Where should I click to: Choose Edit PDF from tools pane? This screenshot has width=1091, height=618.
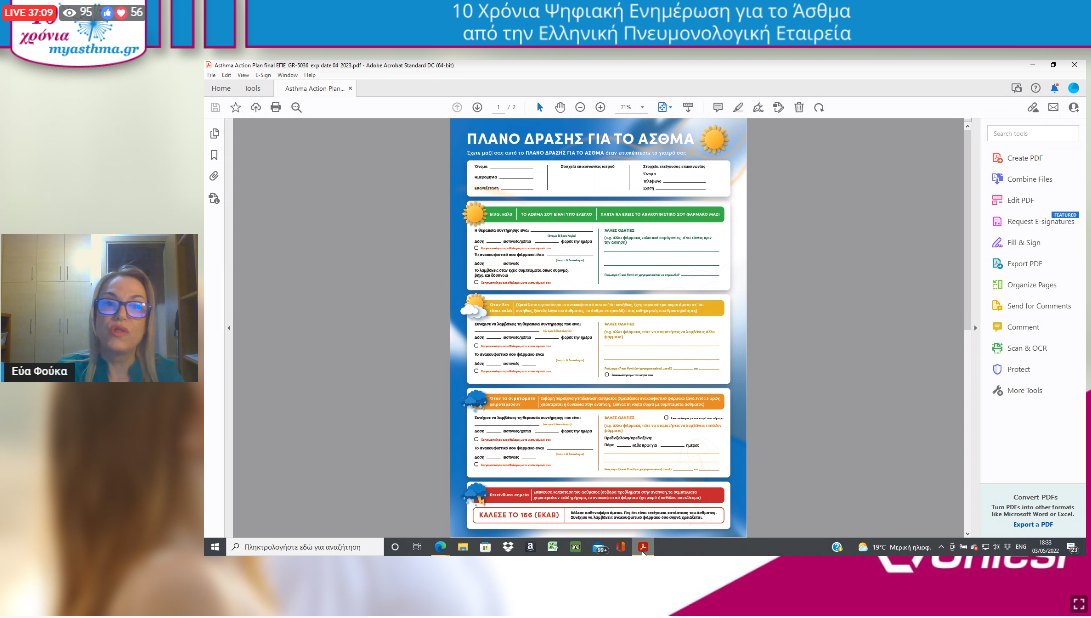click(x=1020, y=200)
